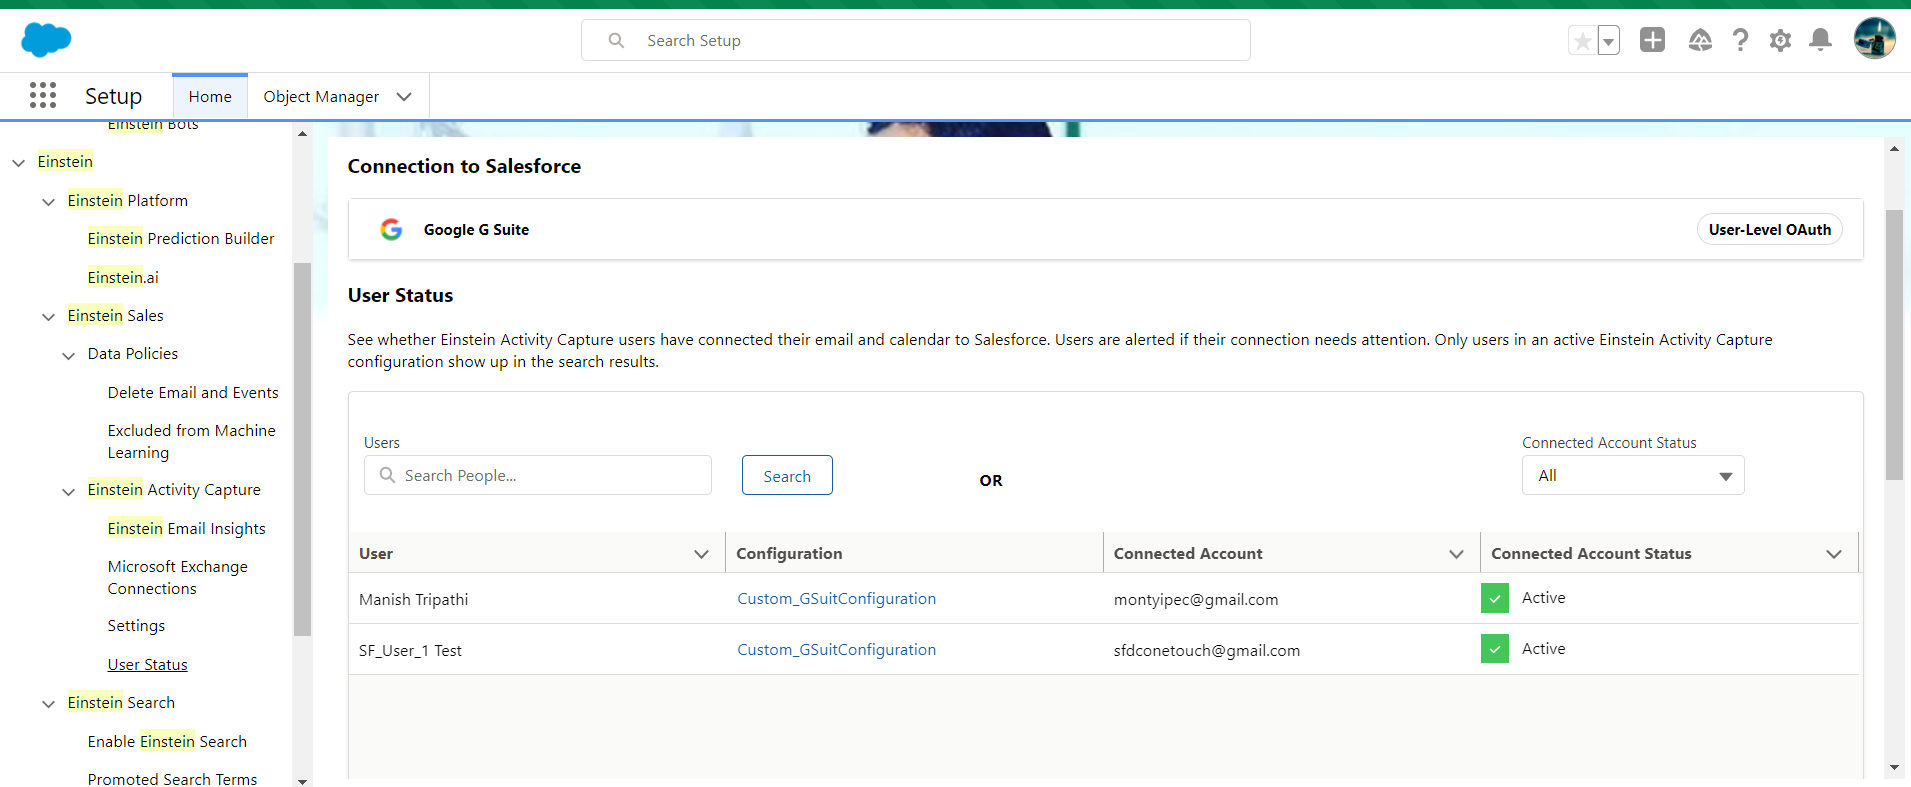
Task: Open the Help question mark icon
Action: click(1740, 40)
